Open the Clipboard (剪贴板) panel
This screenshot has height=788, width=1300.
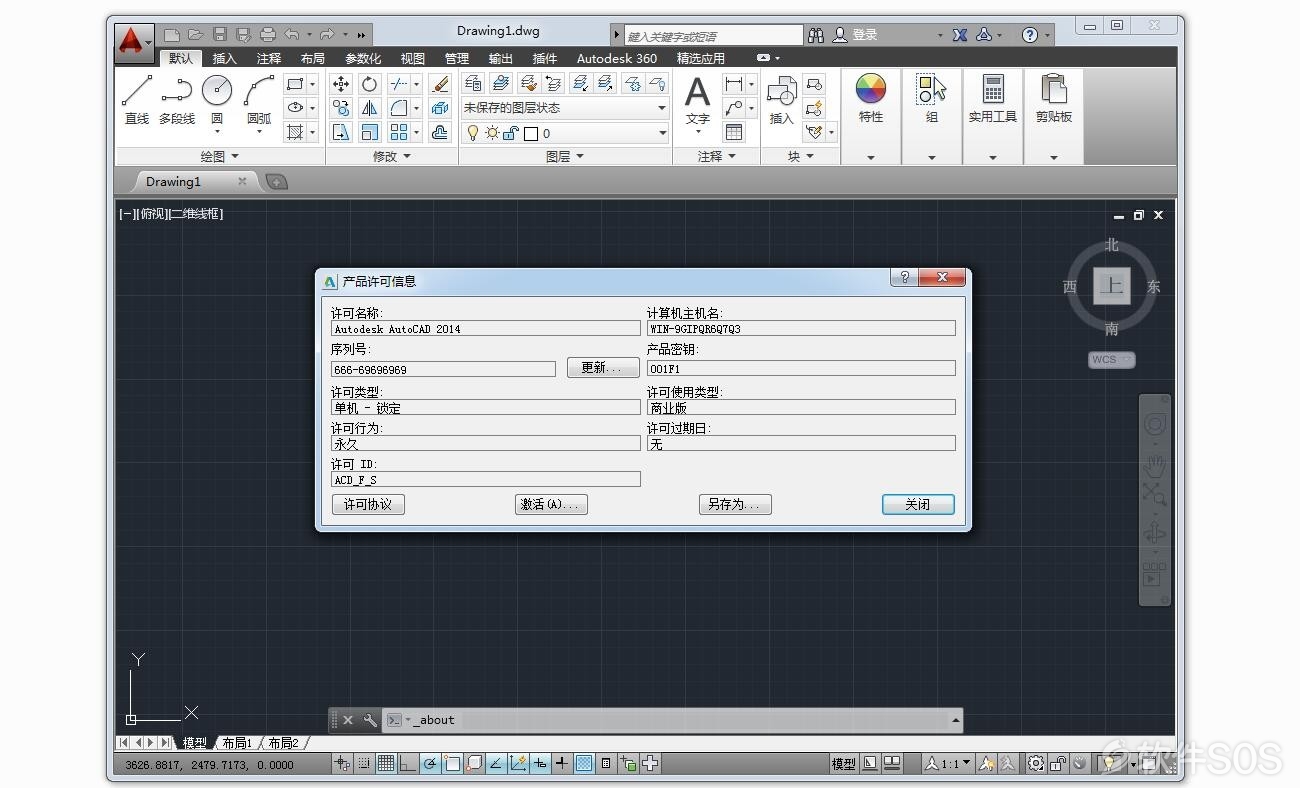pyautogui.click(x=1054, y=98)
